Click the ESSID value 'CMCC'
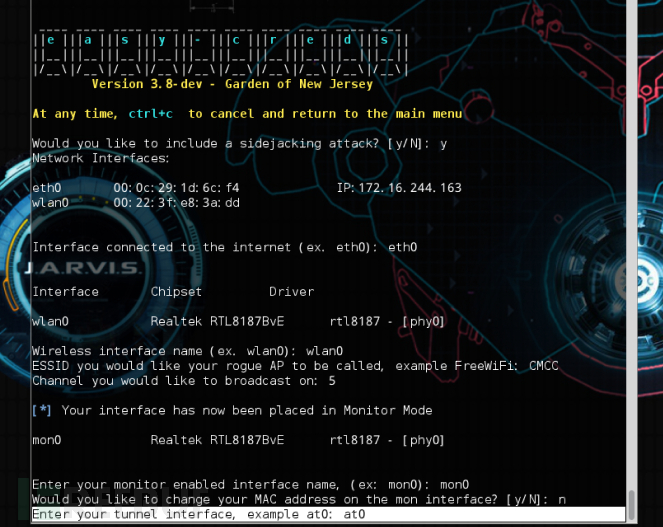 (544, 366)
